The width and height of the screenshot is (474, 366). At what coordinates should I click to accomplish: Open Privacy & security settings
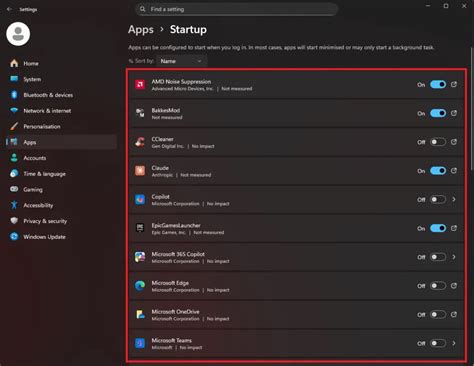(61, 221)
